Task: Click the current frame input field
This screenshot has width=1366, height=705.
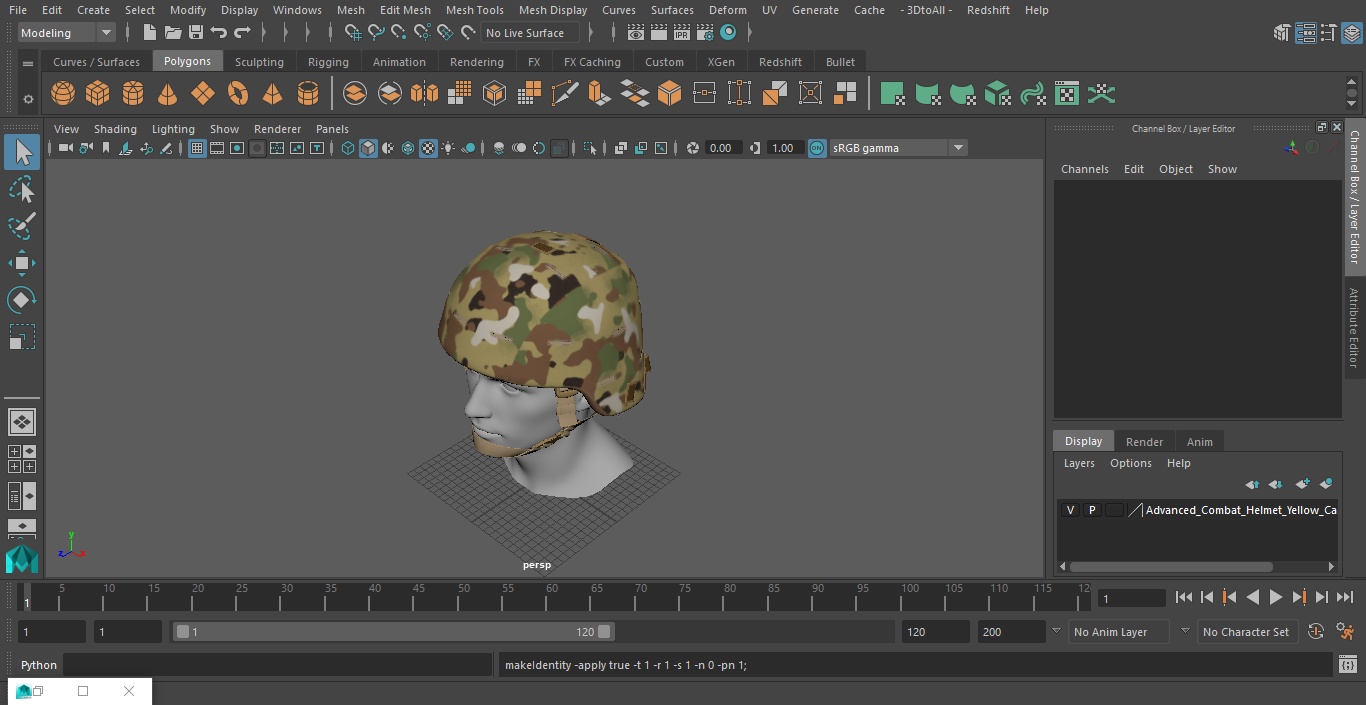Action: 1131,598
